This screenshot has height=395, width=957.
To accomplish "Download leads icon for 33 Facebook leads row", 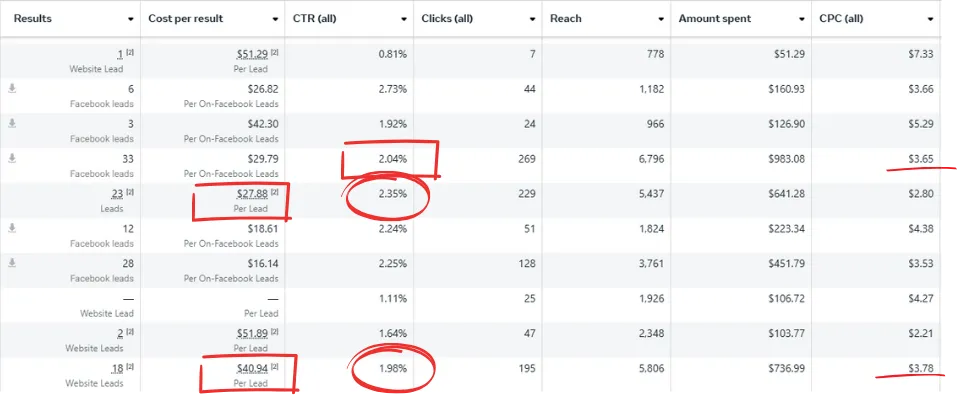I will (12, 159).
